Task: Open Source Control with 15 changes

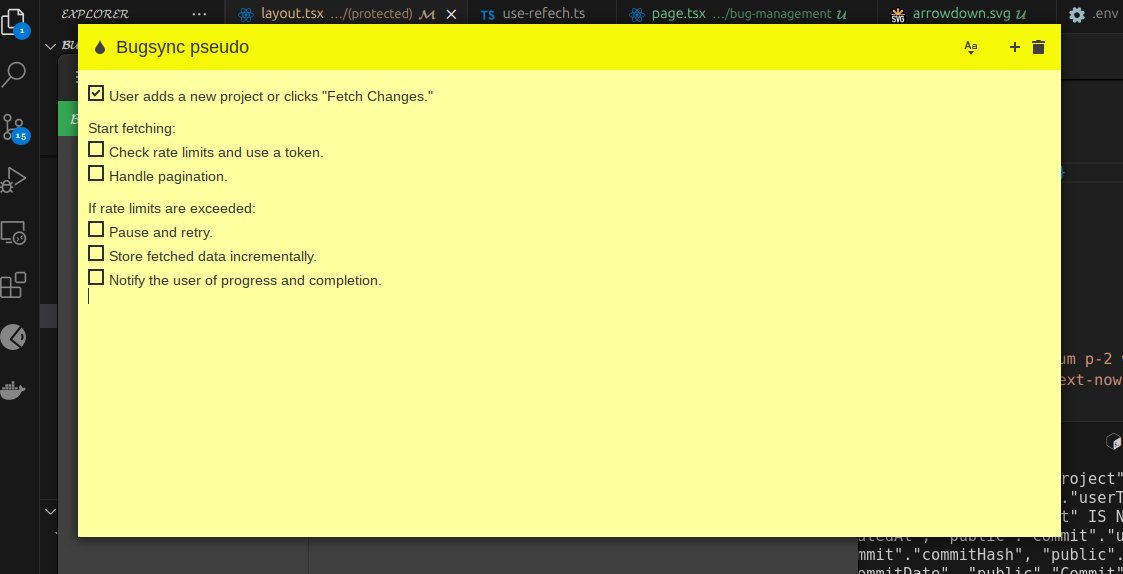Action: [14, 128]
